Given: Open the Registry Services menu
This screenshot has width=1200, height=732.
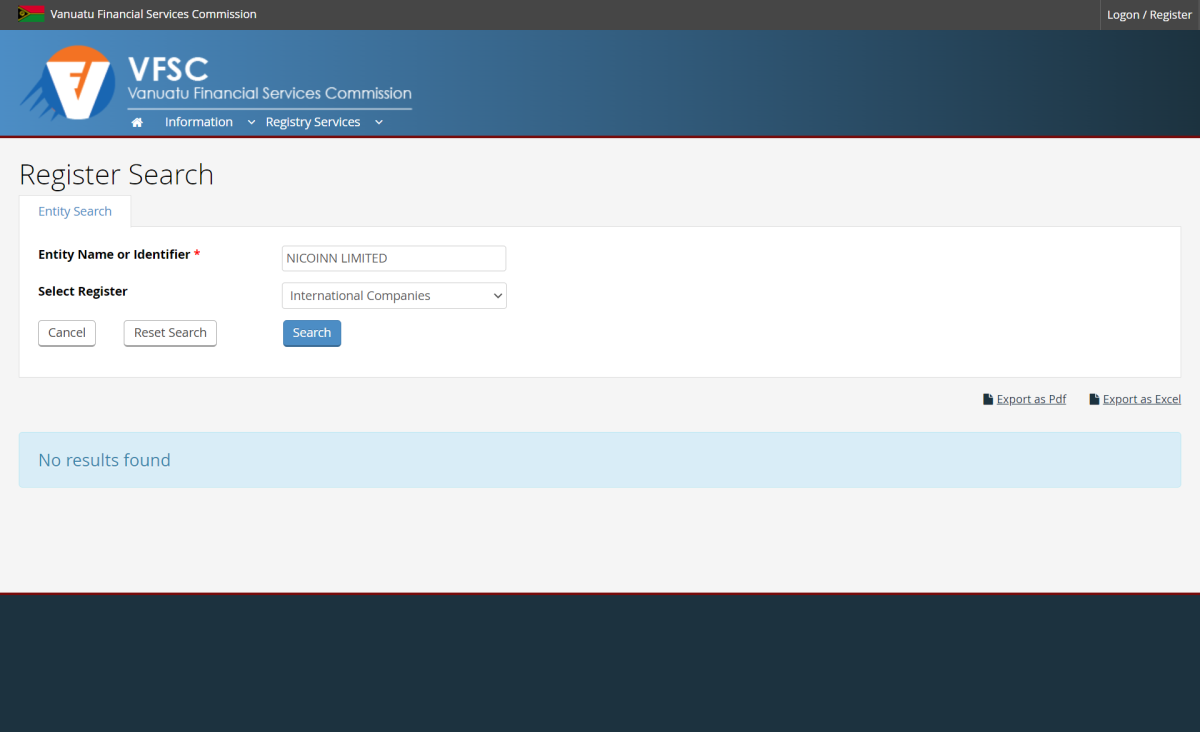Looking at the screenshot, I should click(x=312, y=122).
